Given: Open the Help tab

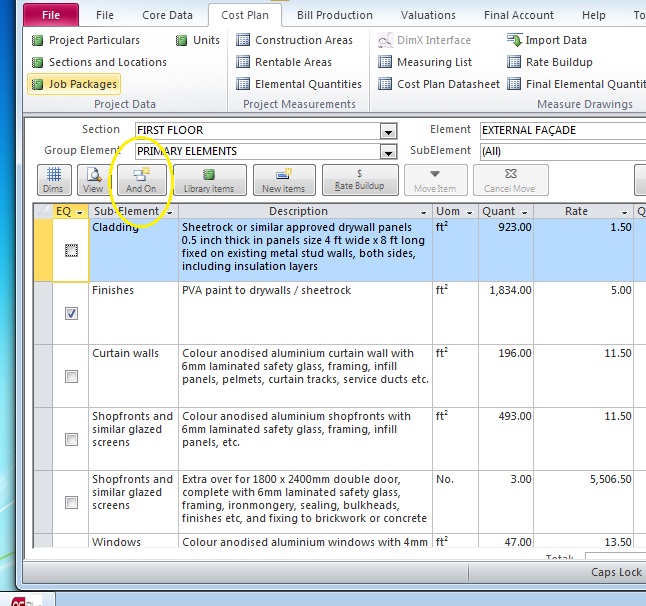Looking at the screenshot, I should [594, 15].
